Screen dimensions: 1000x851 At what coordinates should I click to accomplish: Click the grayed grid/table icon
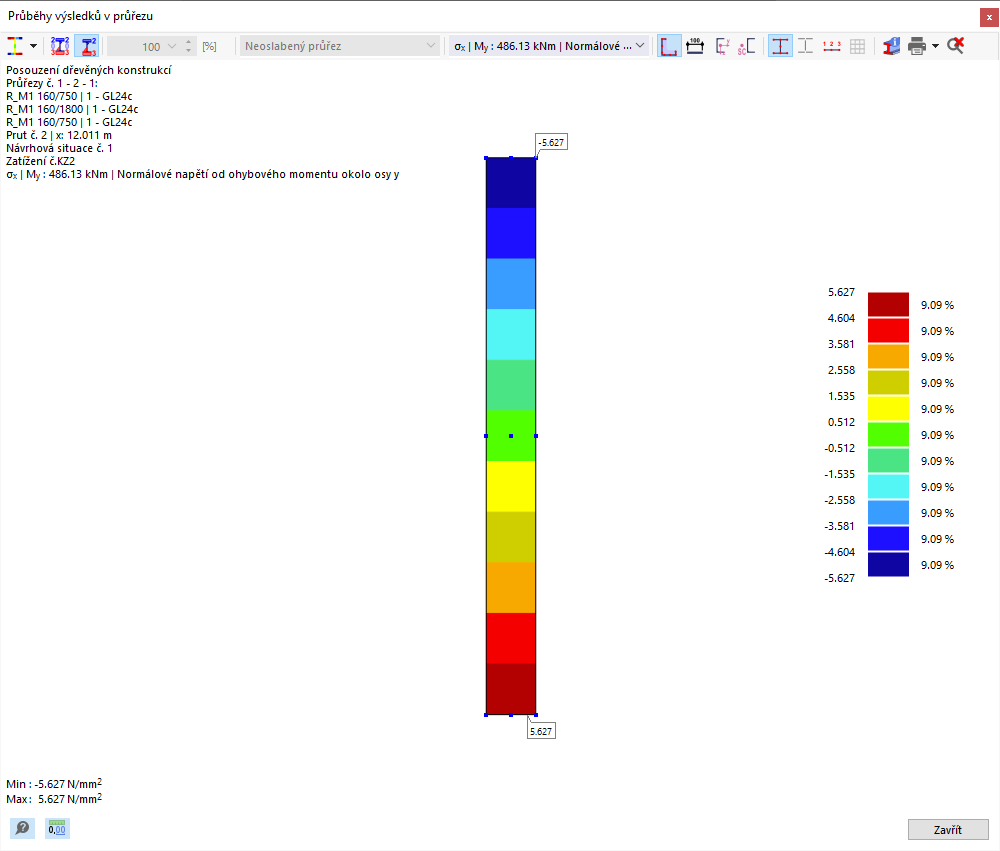point(858,46)
